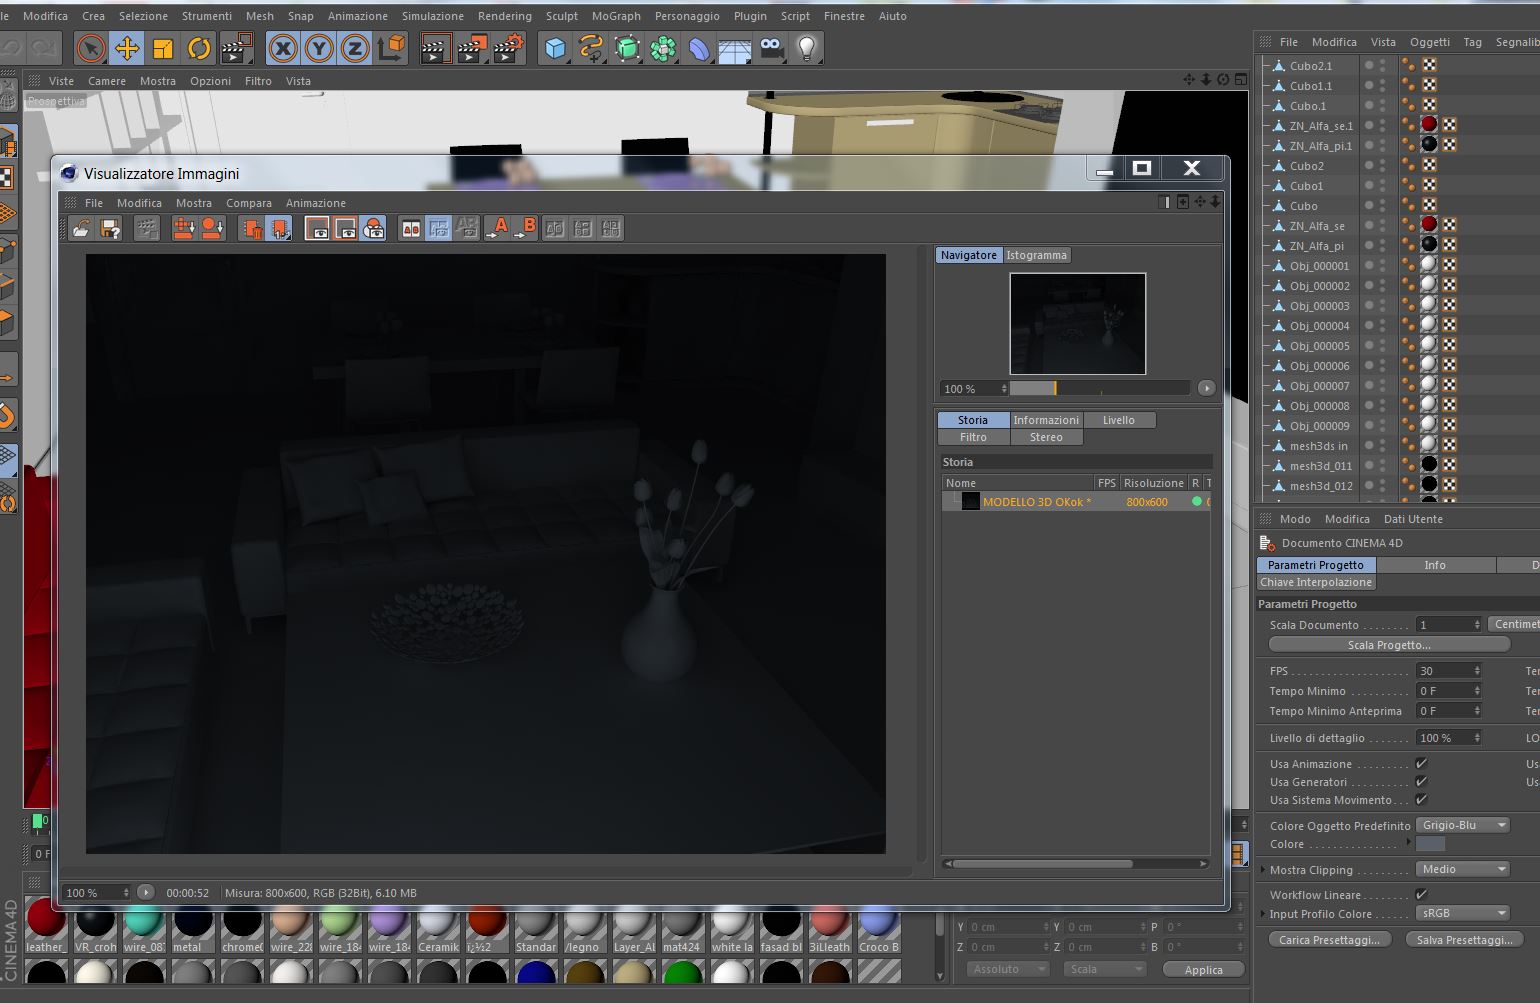
Task: Open the Colore Oggetto Predefinito Grigio-Blu dropdown
Action: (x=1463, y=825)
